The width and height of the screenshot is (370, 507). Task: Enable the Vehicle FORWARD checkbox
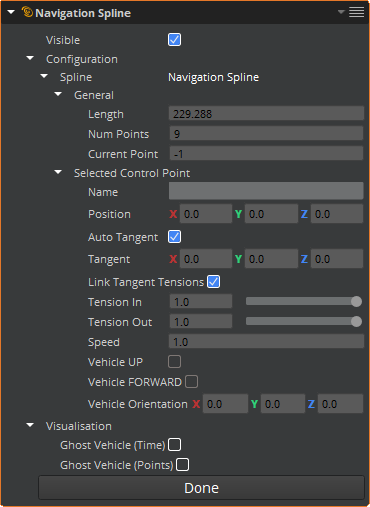click(x=191, y=382)
